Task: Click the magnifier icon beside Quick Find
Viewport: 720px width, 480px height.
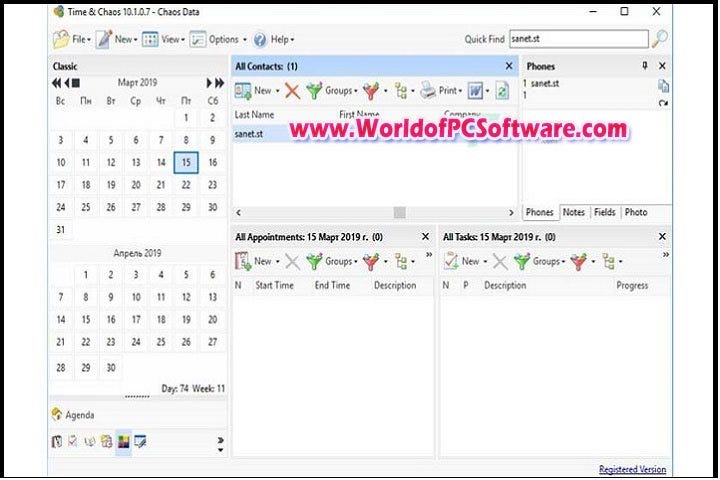Action: (660, 39)
